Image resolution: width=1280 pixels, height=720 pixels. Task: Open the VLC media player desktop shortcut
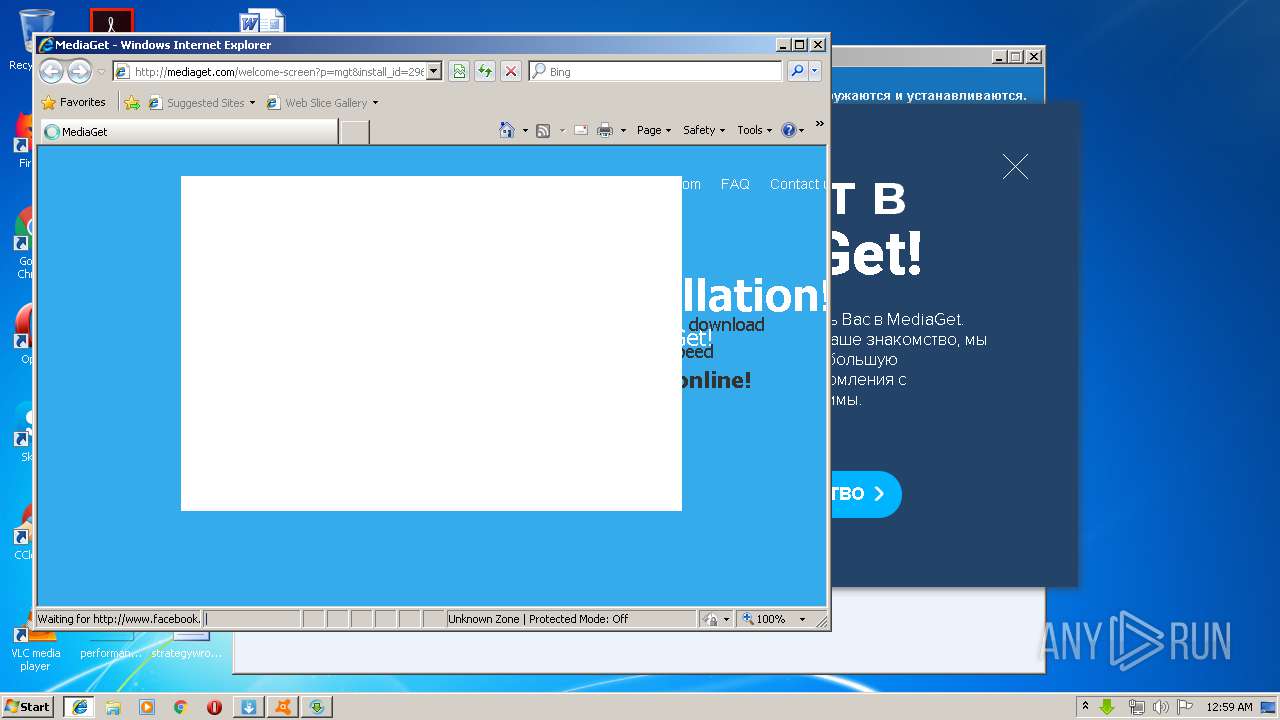[x=35, y=648]
